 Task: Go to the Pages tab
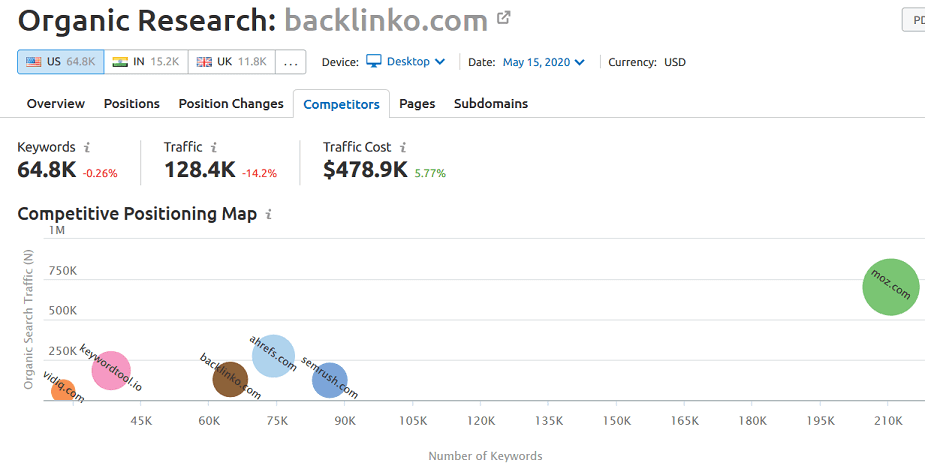pyautogui.click(x=417, y=104)
